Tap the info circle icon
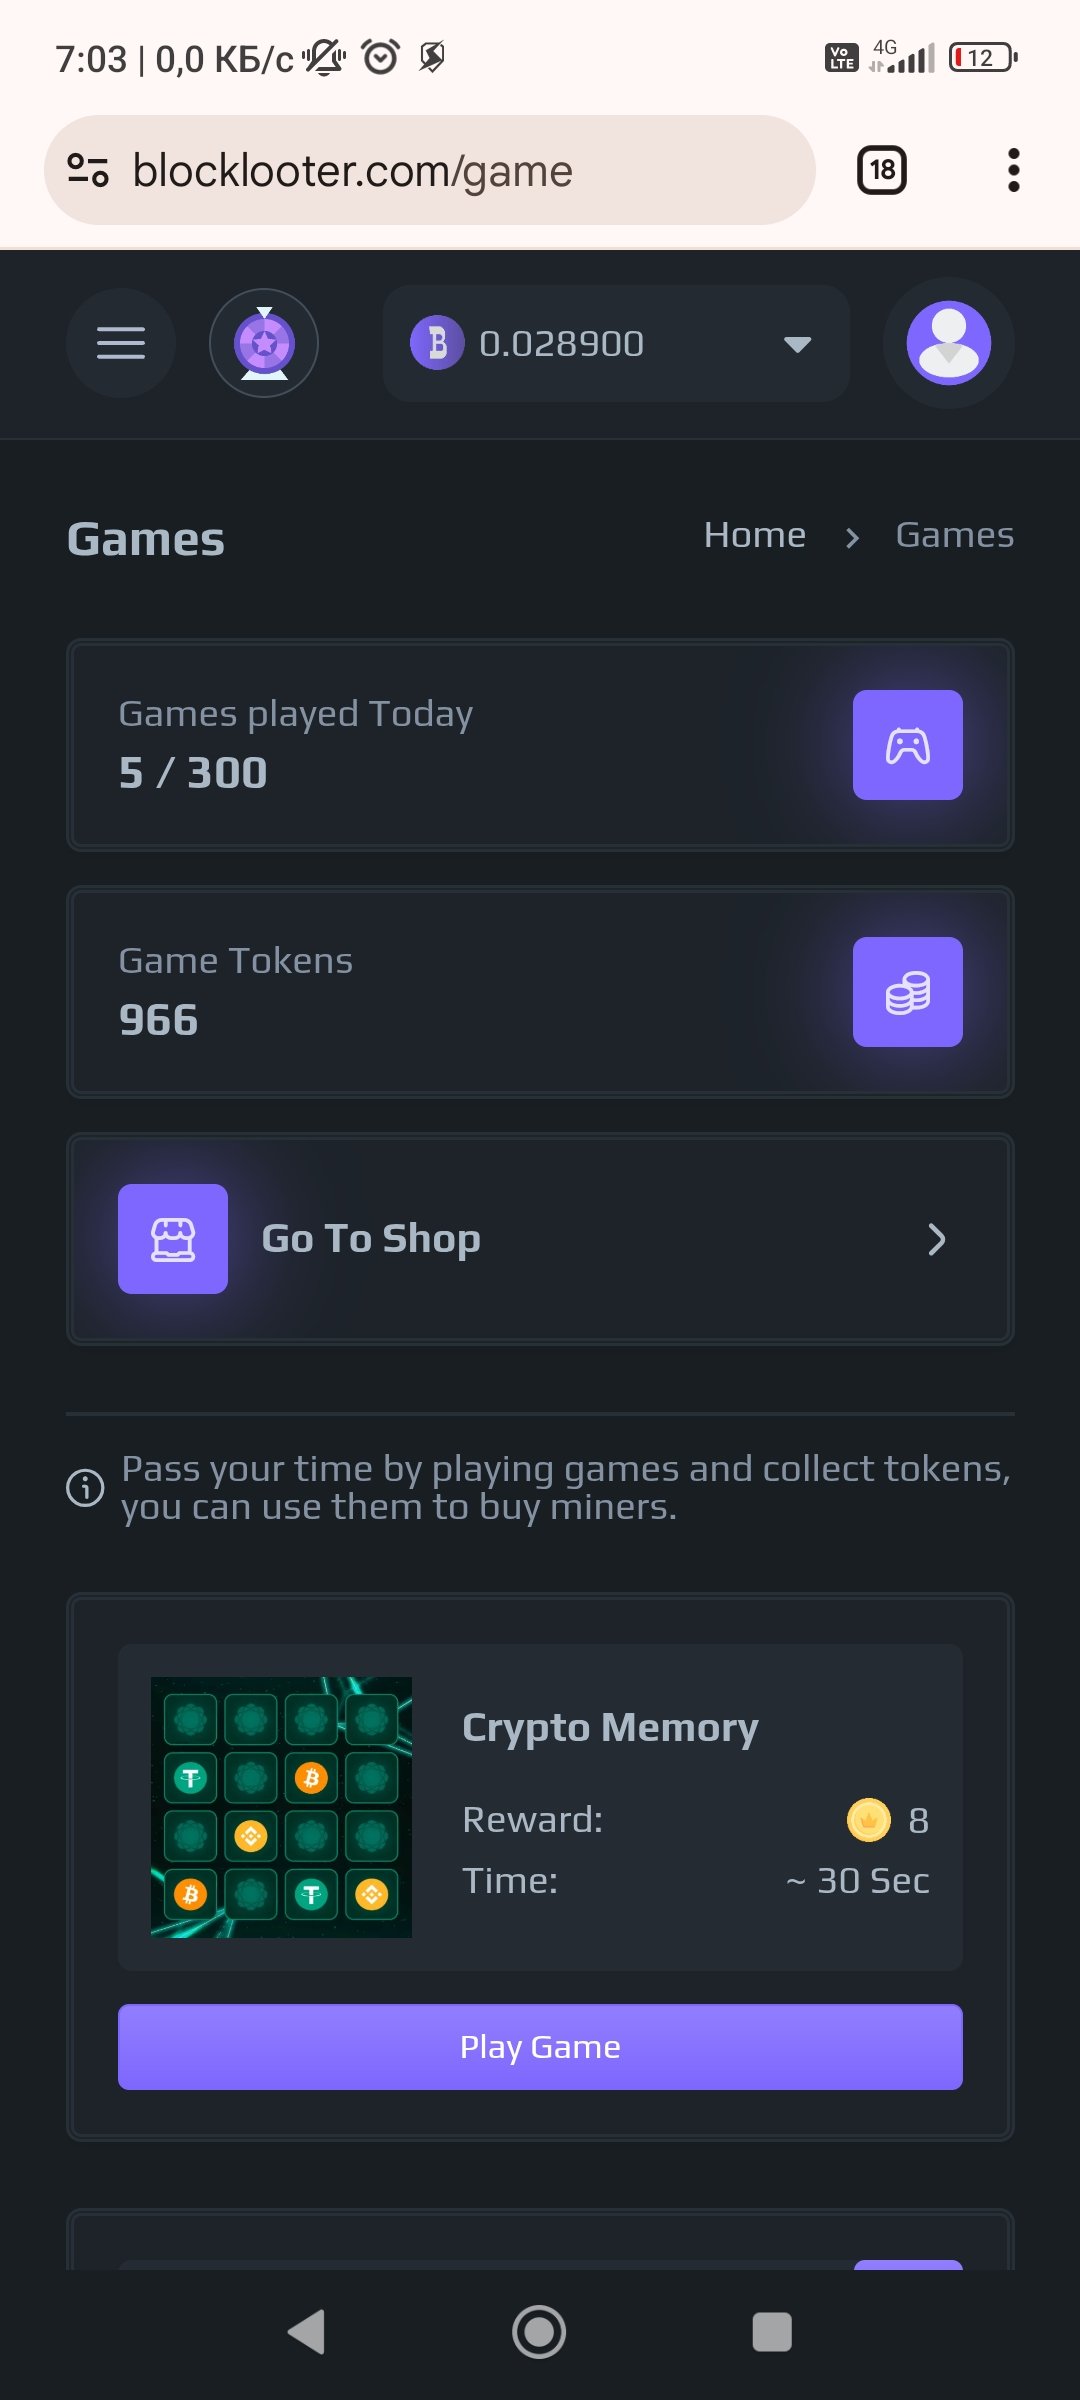 click(x=85, y=1488)
